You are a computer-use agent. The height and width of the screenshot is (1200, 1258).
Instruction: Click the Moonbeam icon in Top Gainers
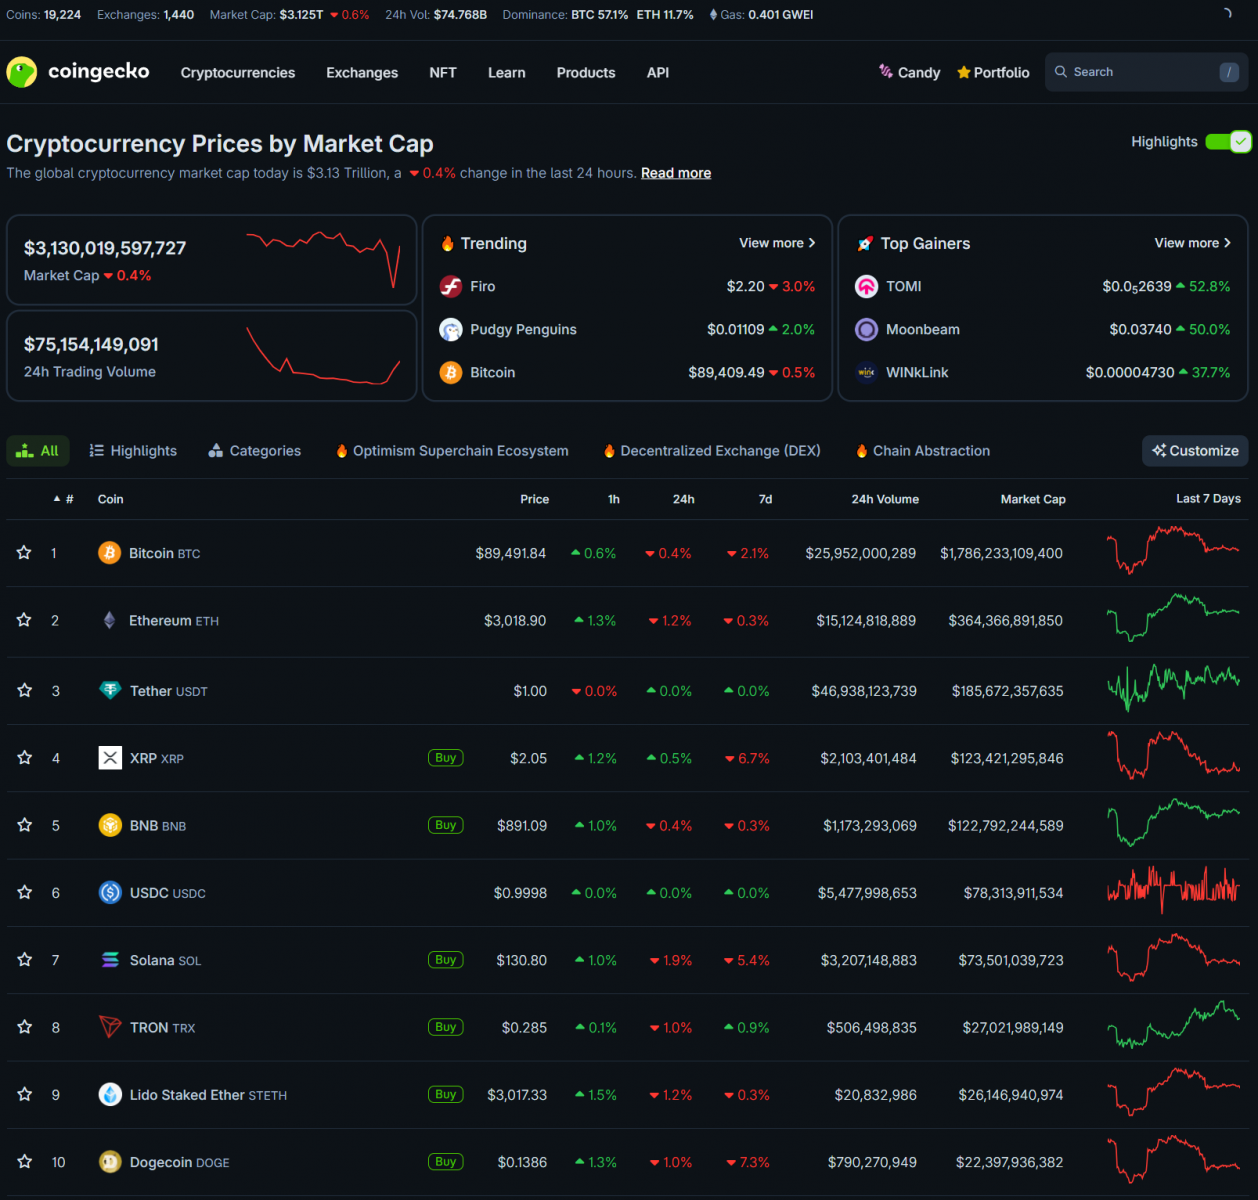coord(867,330)
